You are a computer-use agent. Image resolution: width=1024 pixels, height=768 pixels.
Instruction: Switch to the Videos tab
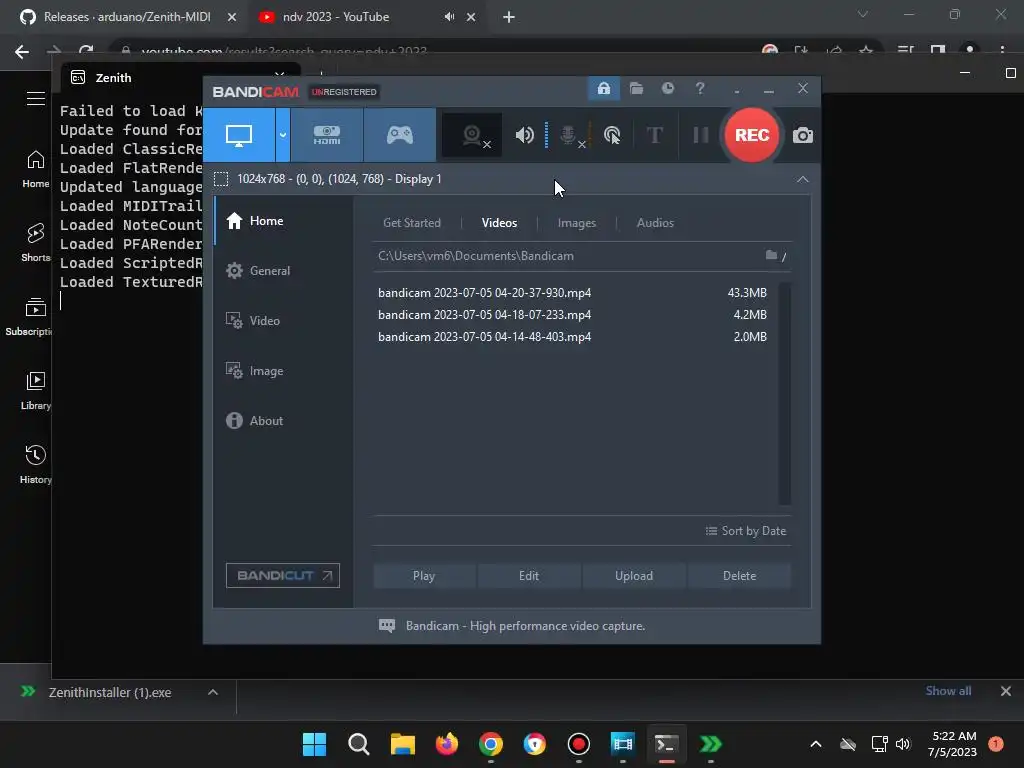pos(499,223)
